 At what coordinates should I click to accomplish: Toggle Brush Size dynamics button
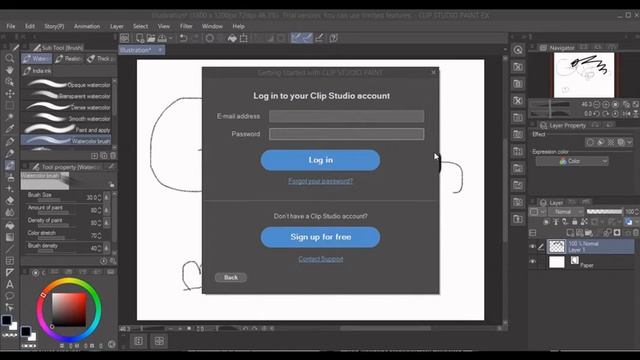(107, 198)
